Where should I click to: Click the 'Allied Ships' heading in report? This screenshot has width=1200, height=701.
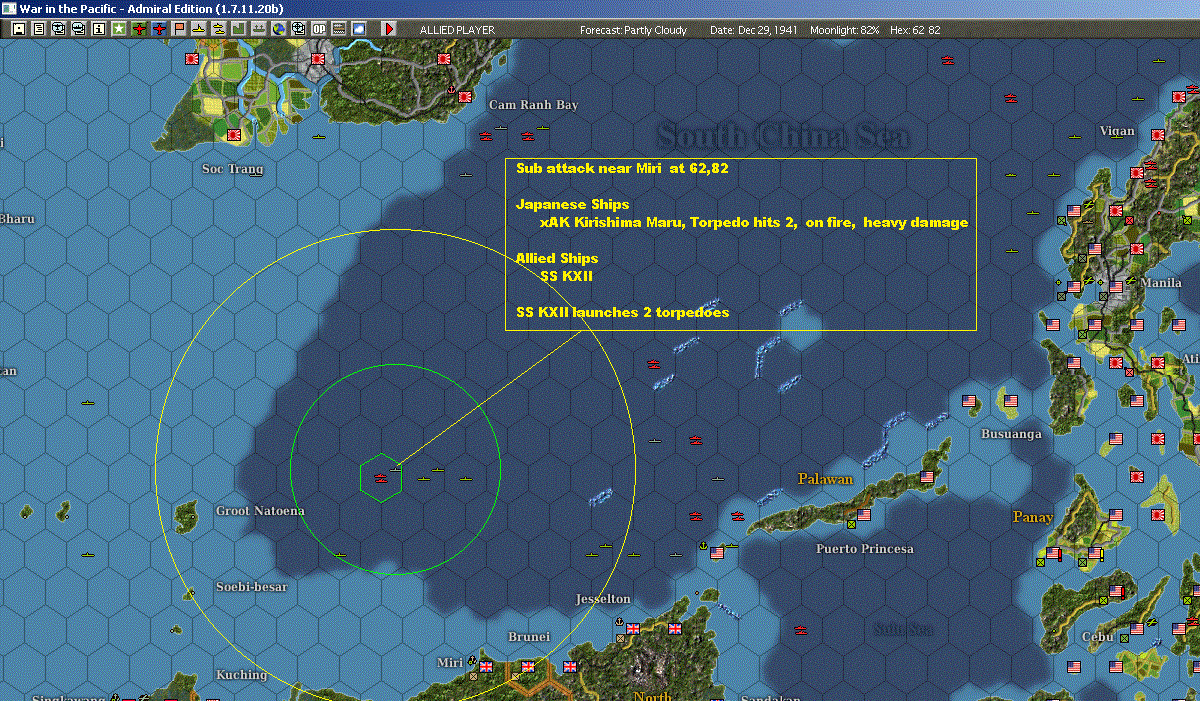tap(557, 258)
